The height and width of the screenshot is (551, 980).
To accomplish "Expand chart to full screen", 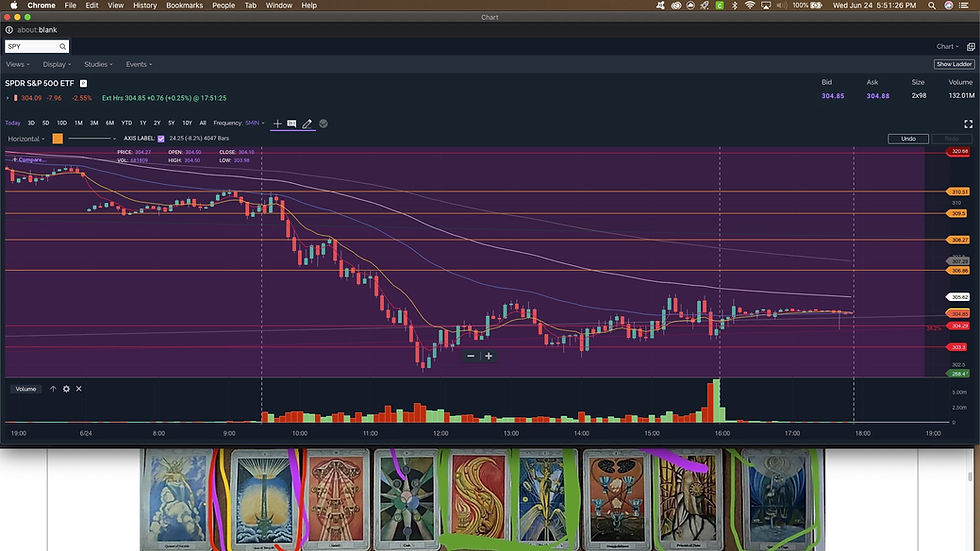I will 968,124.
